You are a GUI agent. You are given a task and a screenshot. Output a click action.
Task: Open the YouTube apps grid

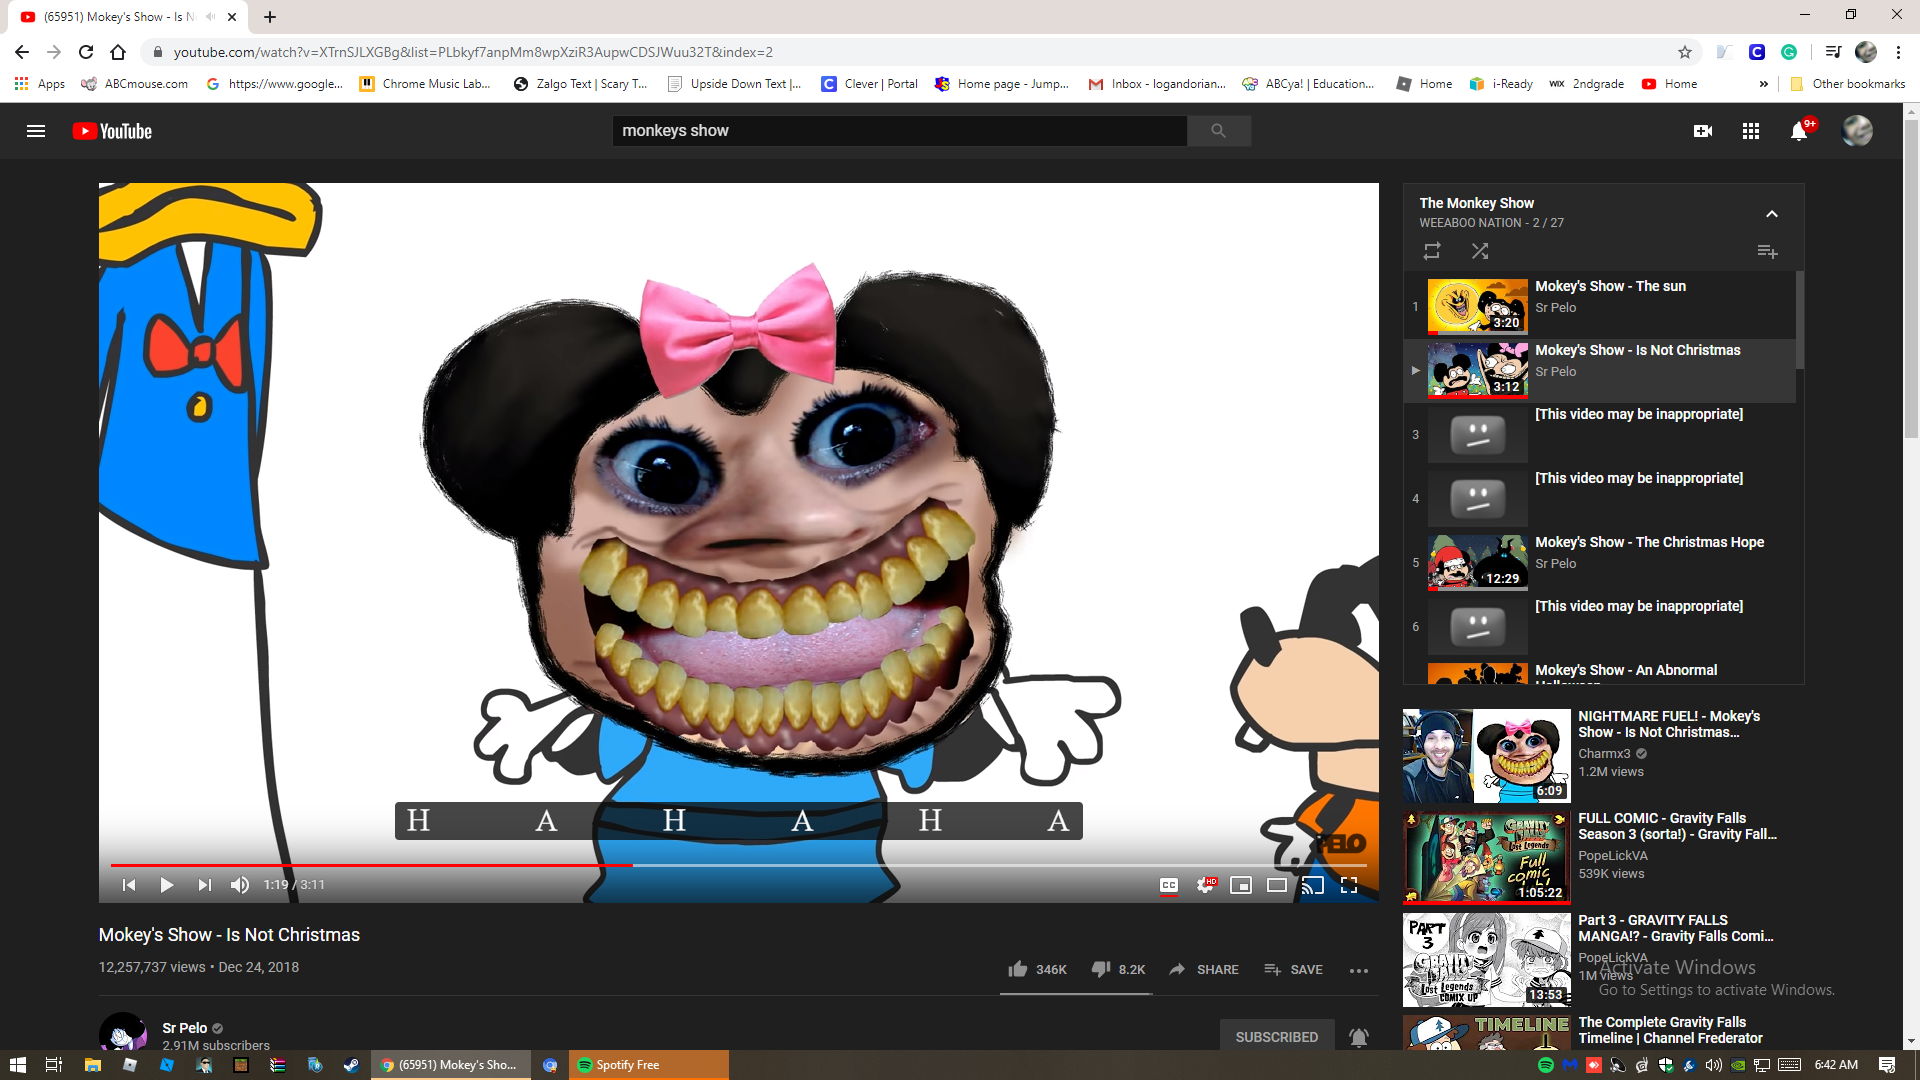(1751, 131)
